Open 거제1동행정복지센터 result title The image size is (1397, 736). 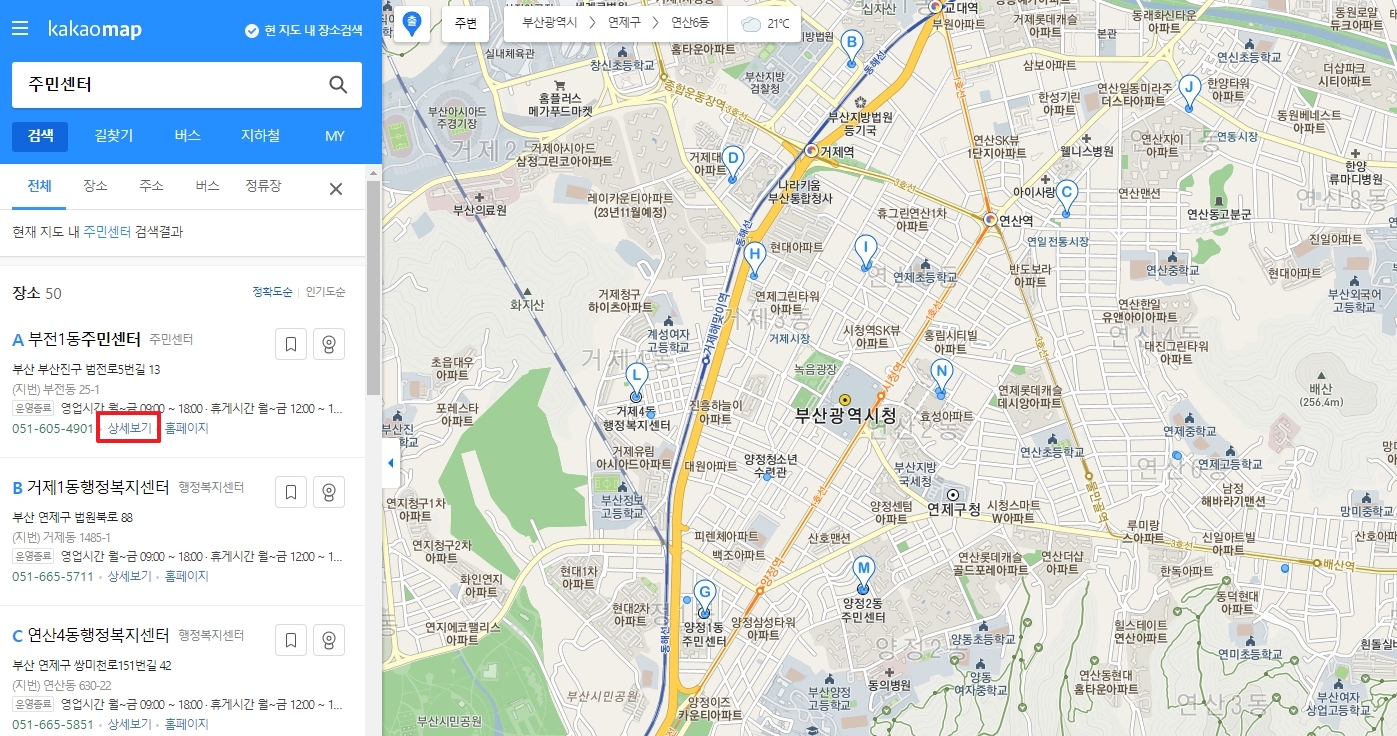coord(98,488)
